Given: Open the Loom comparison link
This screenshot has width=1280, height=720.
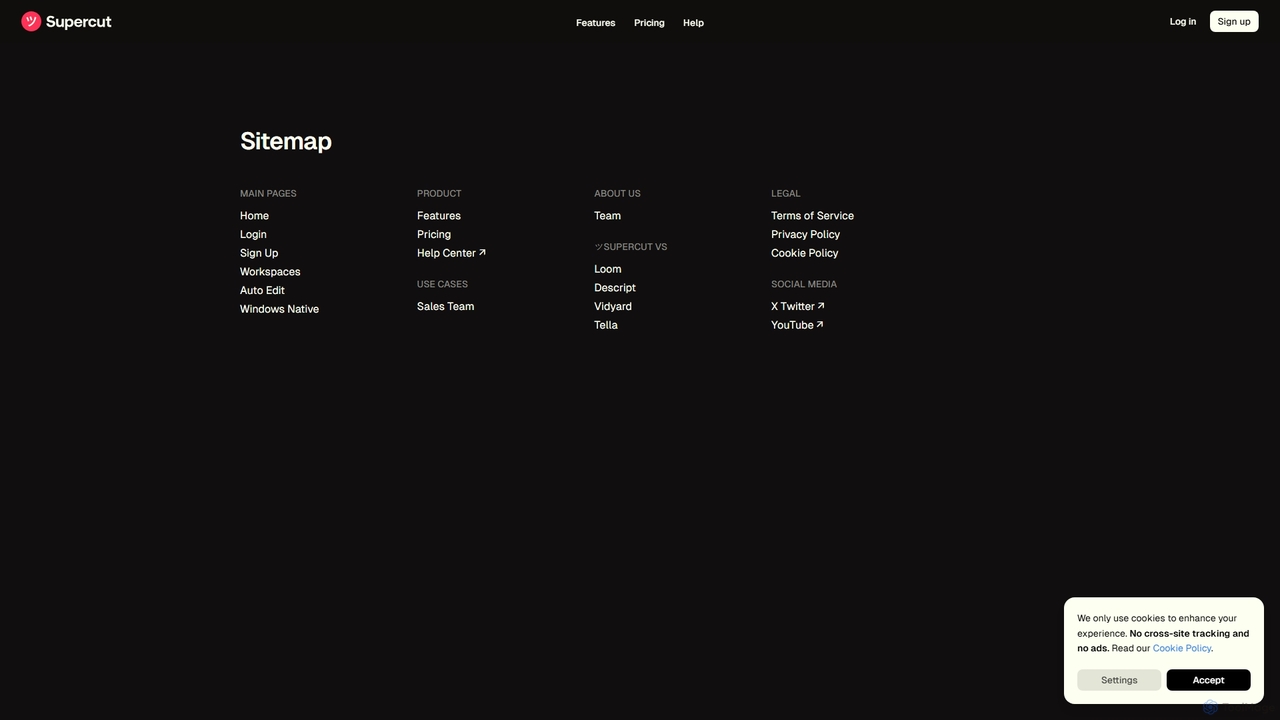Looking at the screenshot, I should pyautogui.click(x=607, y=269).
